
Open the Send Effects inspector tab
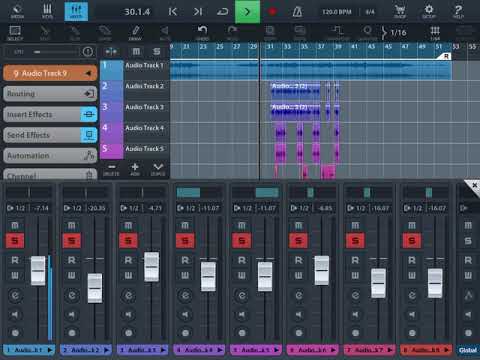(x=42, y=135)
